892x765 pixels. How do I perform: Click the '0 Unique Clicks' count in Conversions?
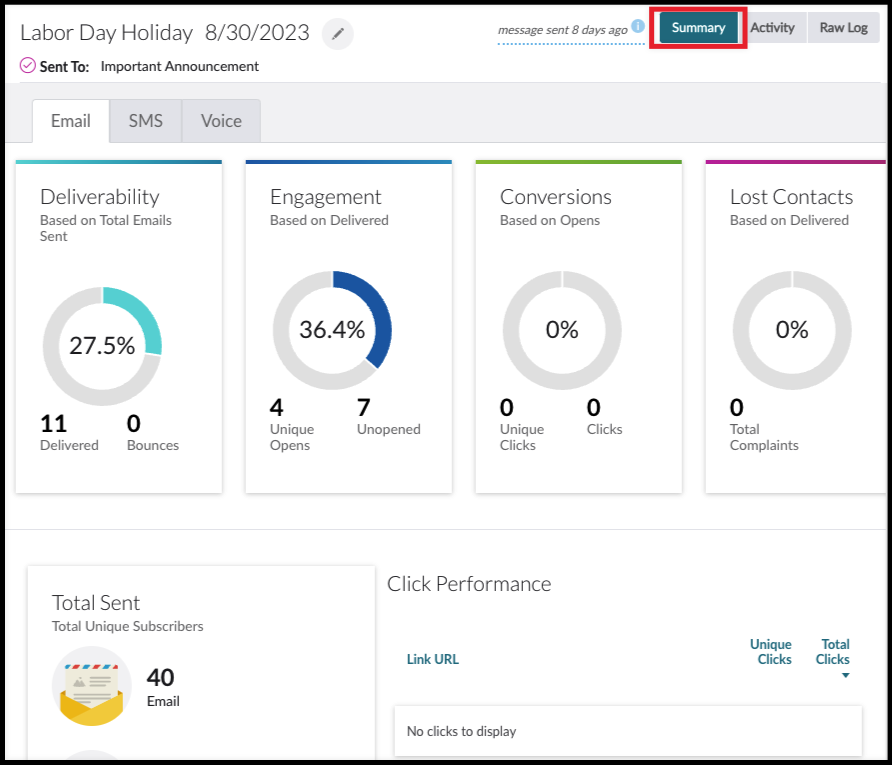pyautogui.click(x=522, y=424)
